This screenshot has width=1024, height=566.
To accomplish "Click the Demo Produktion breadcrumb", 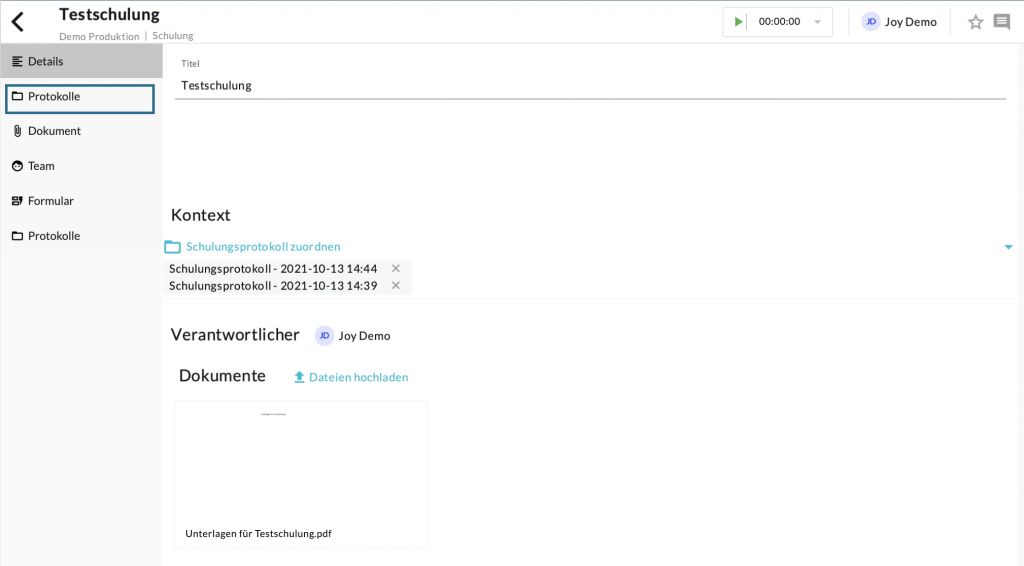I will (99, 36).
